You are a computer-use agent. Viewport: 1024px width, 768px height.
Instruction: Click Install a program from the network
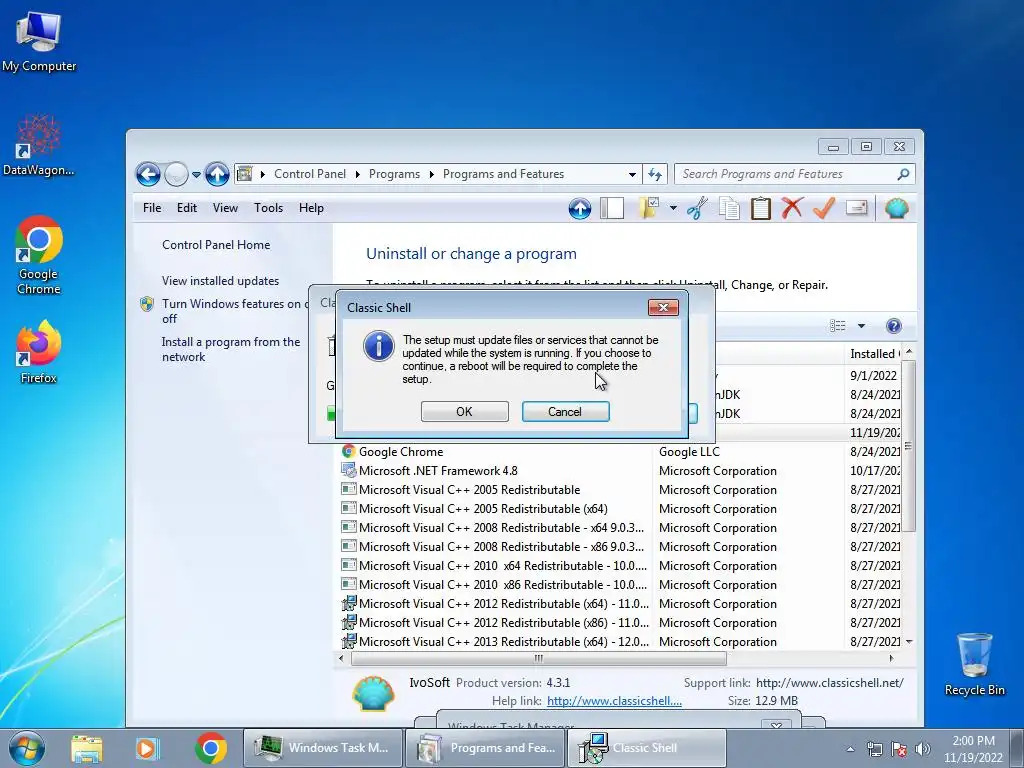point(231,349)
